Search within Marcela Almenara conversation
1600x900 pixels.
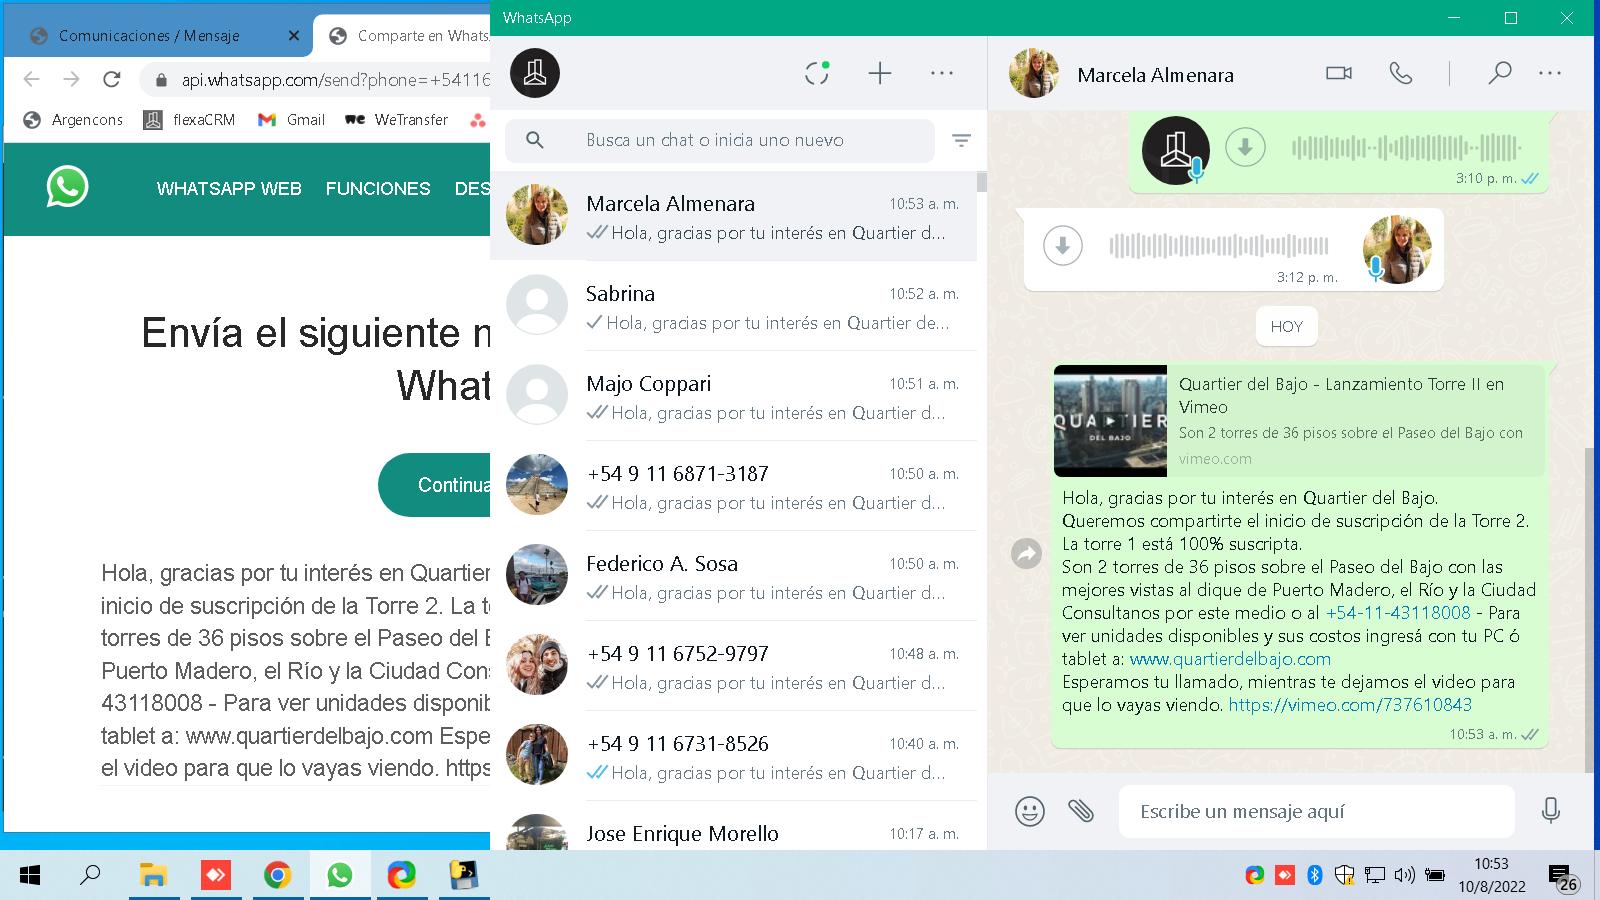click(1499, 73)
